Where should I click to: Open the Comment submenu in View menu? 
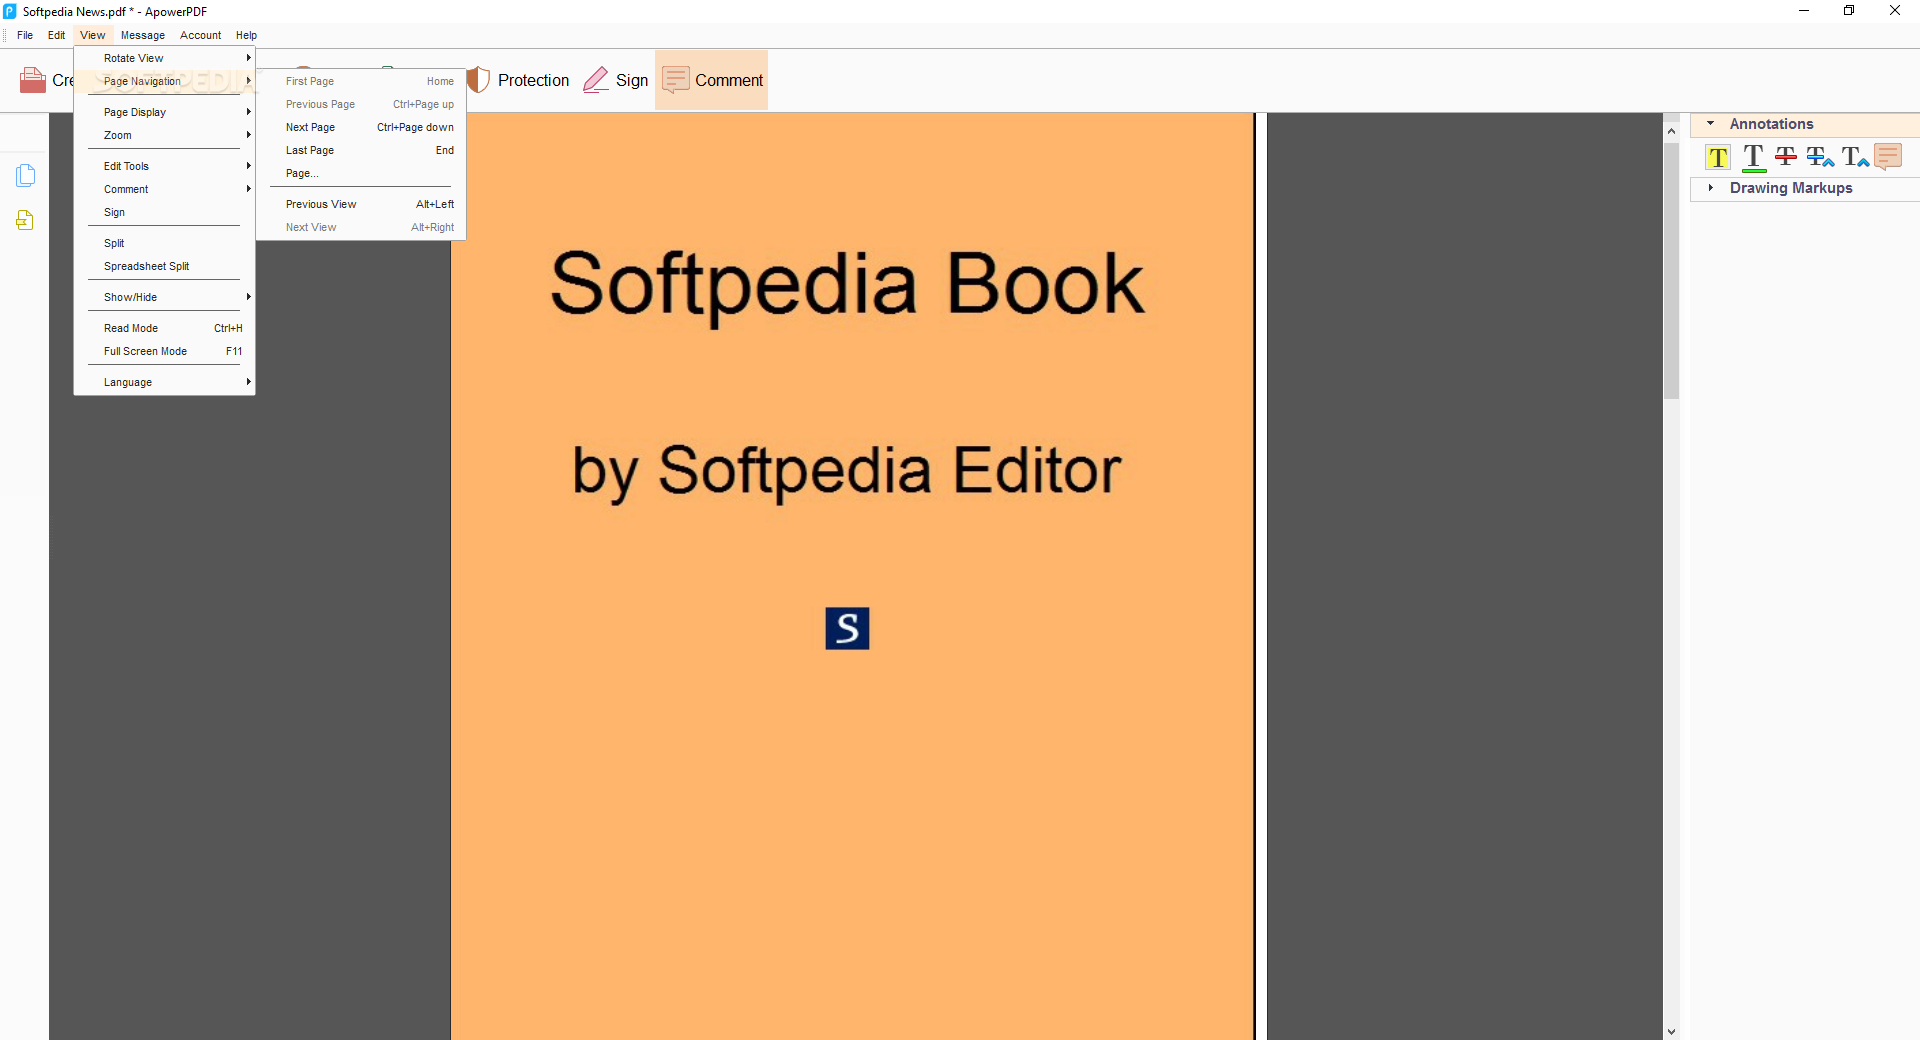point(165,189)
